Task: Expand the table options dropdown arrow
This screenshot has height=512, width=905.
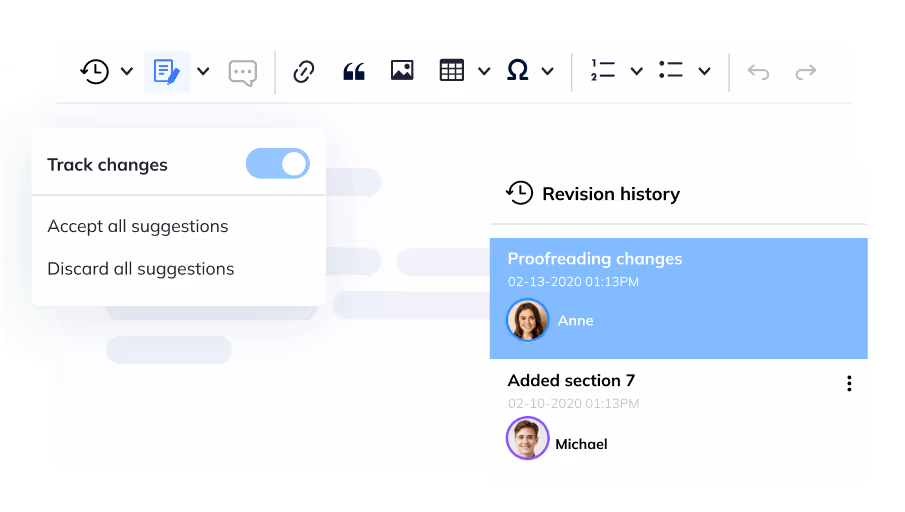Action: point(484,71)
